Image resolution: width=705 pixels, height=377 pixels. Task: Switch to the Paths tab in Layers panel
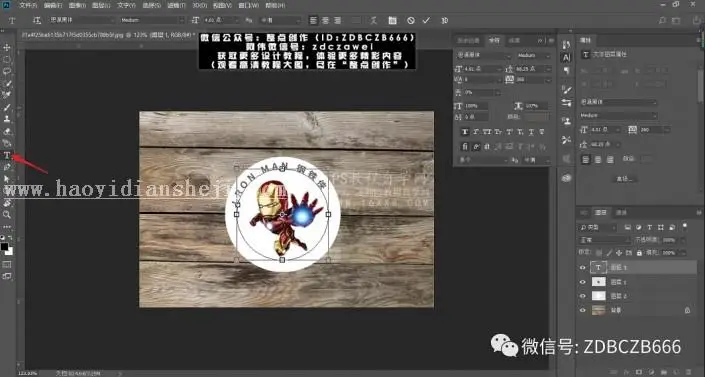[621, 212]
